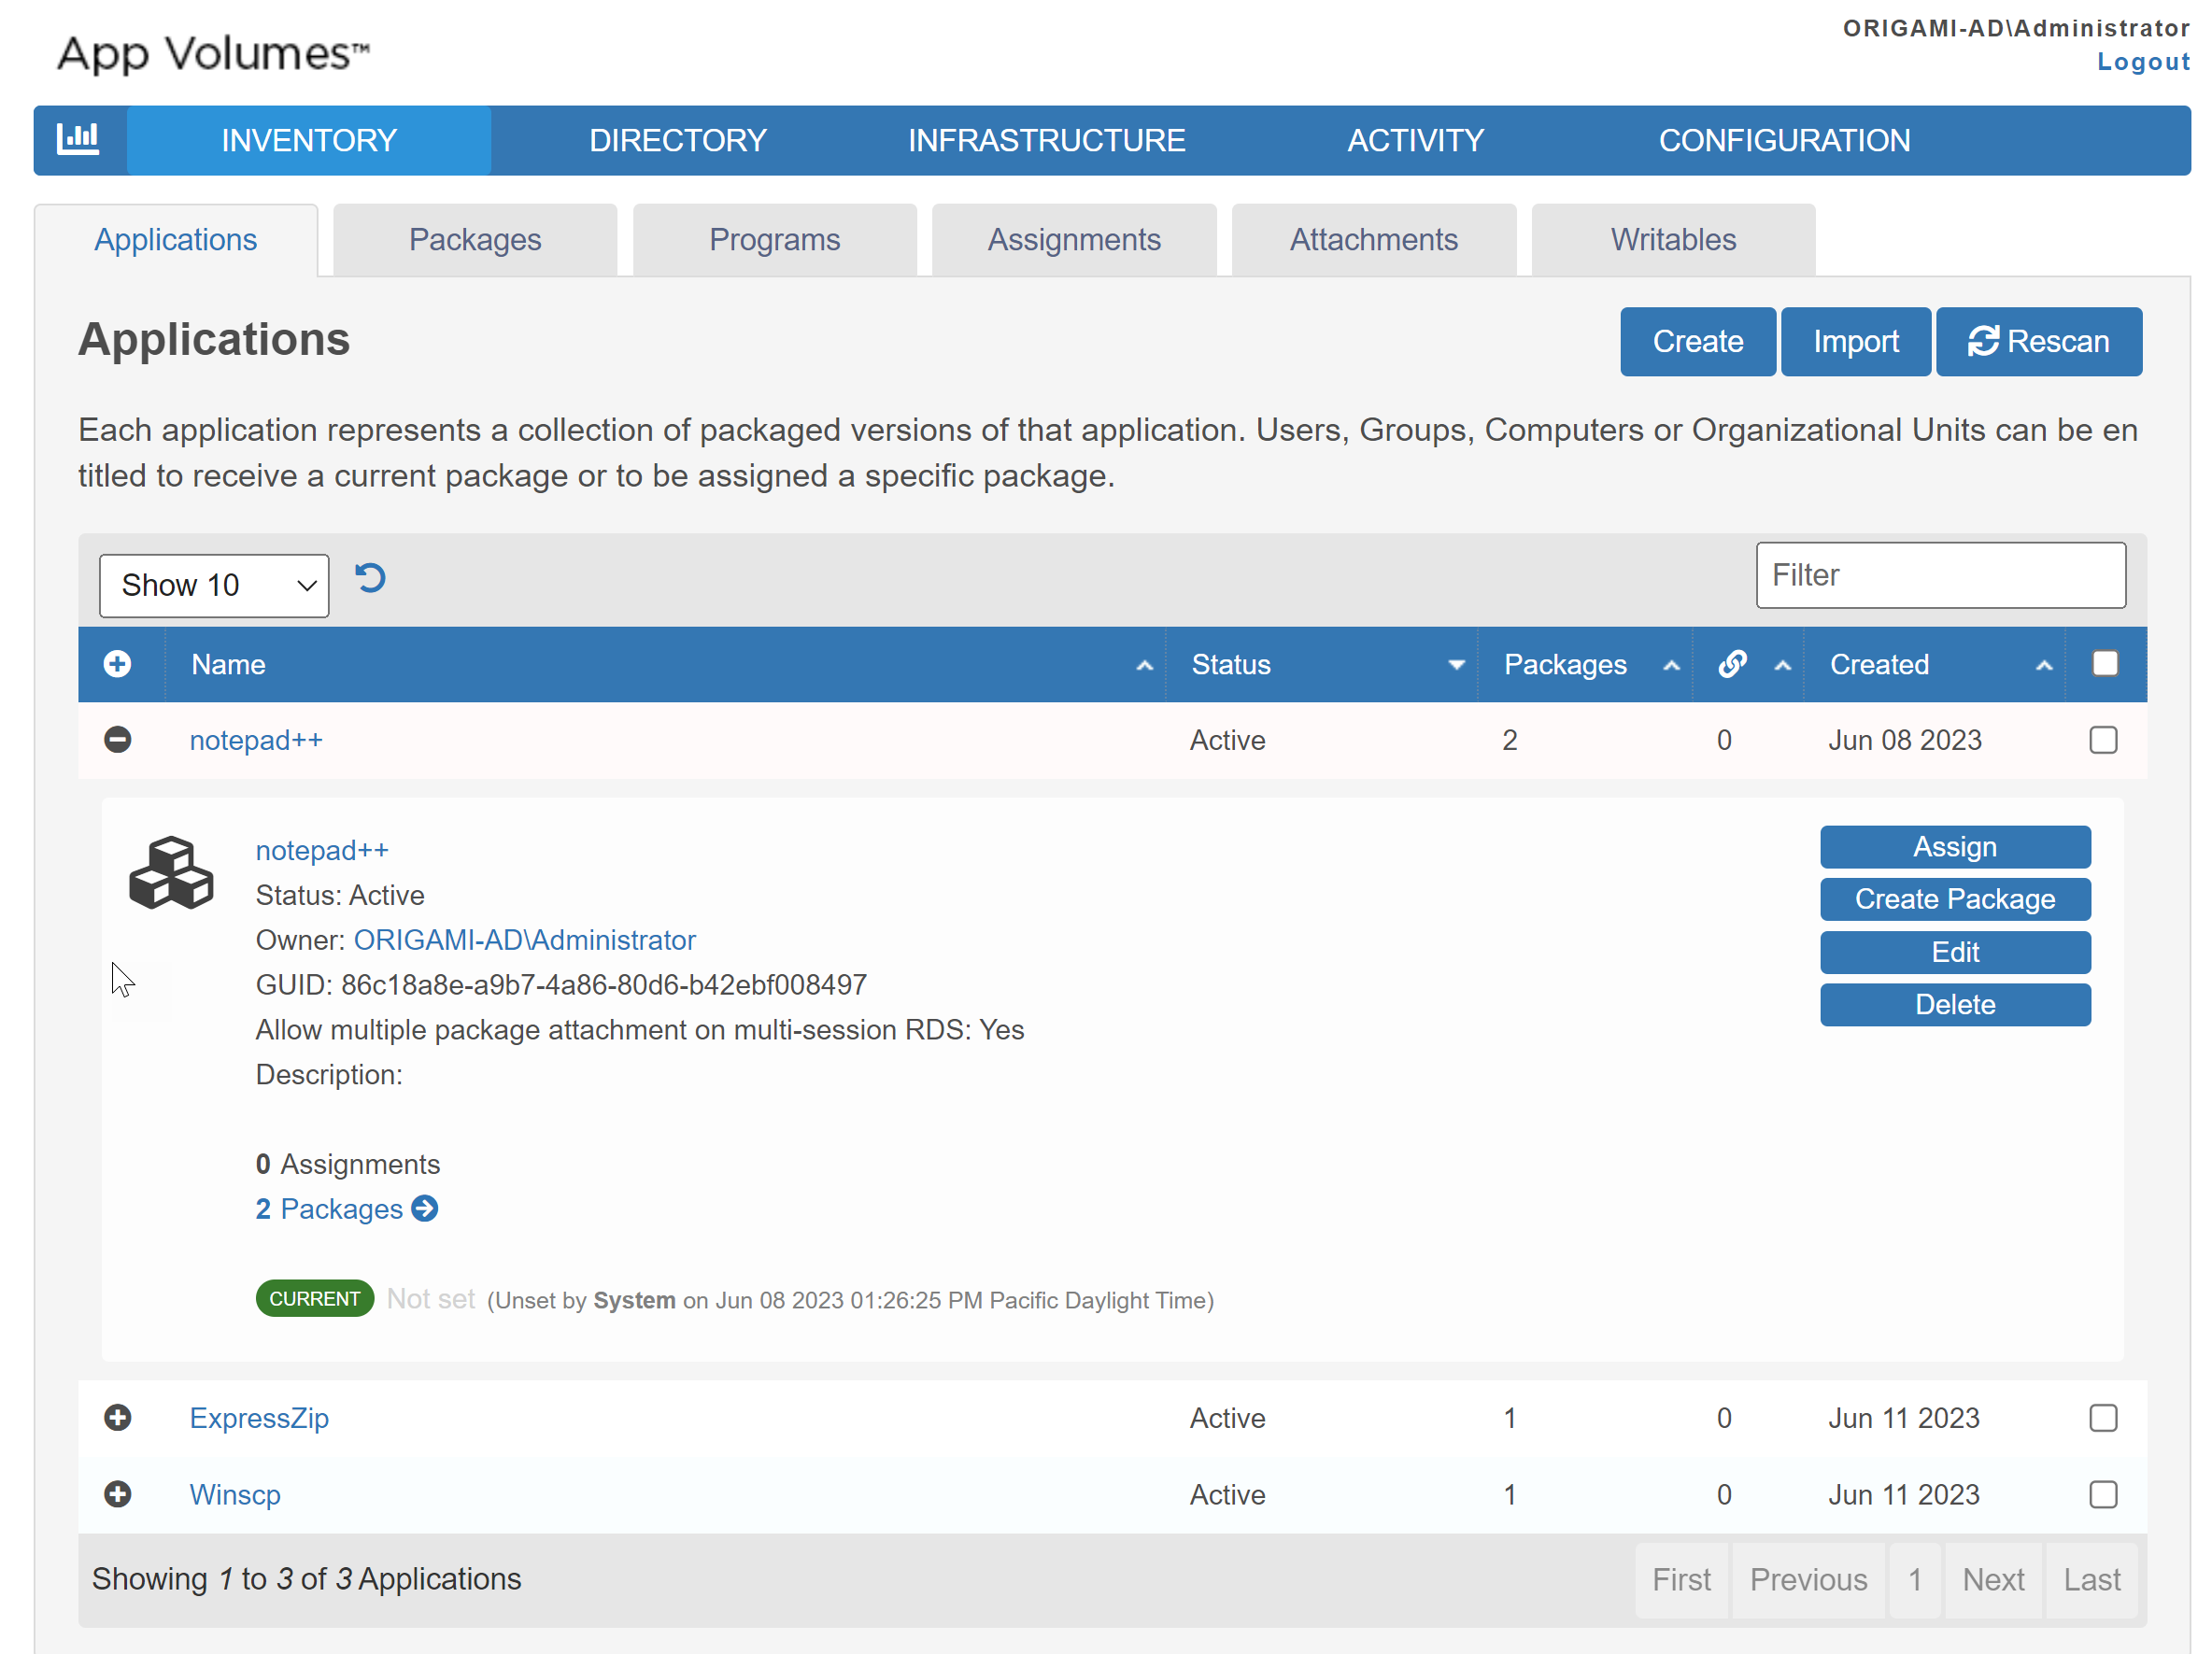The image size is (2212, 1654).
Task: Click page number 1 in pagination
Action: point(1914,1580)
